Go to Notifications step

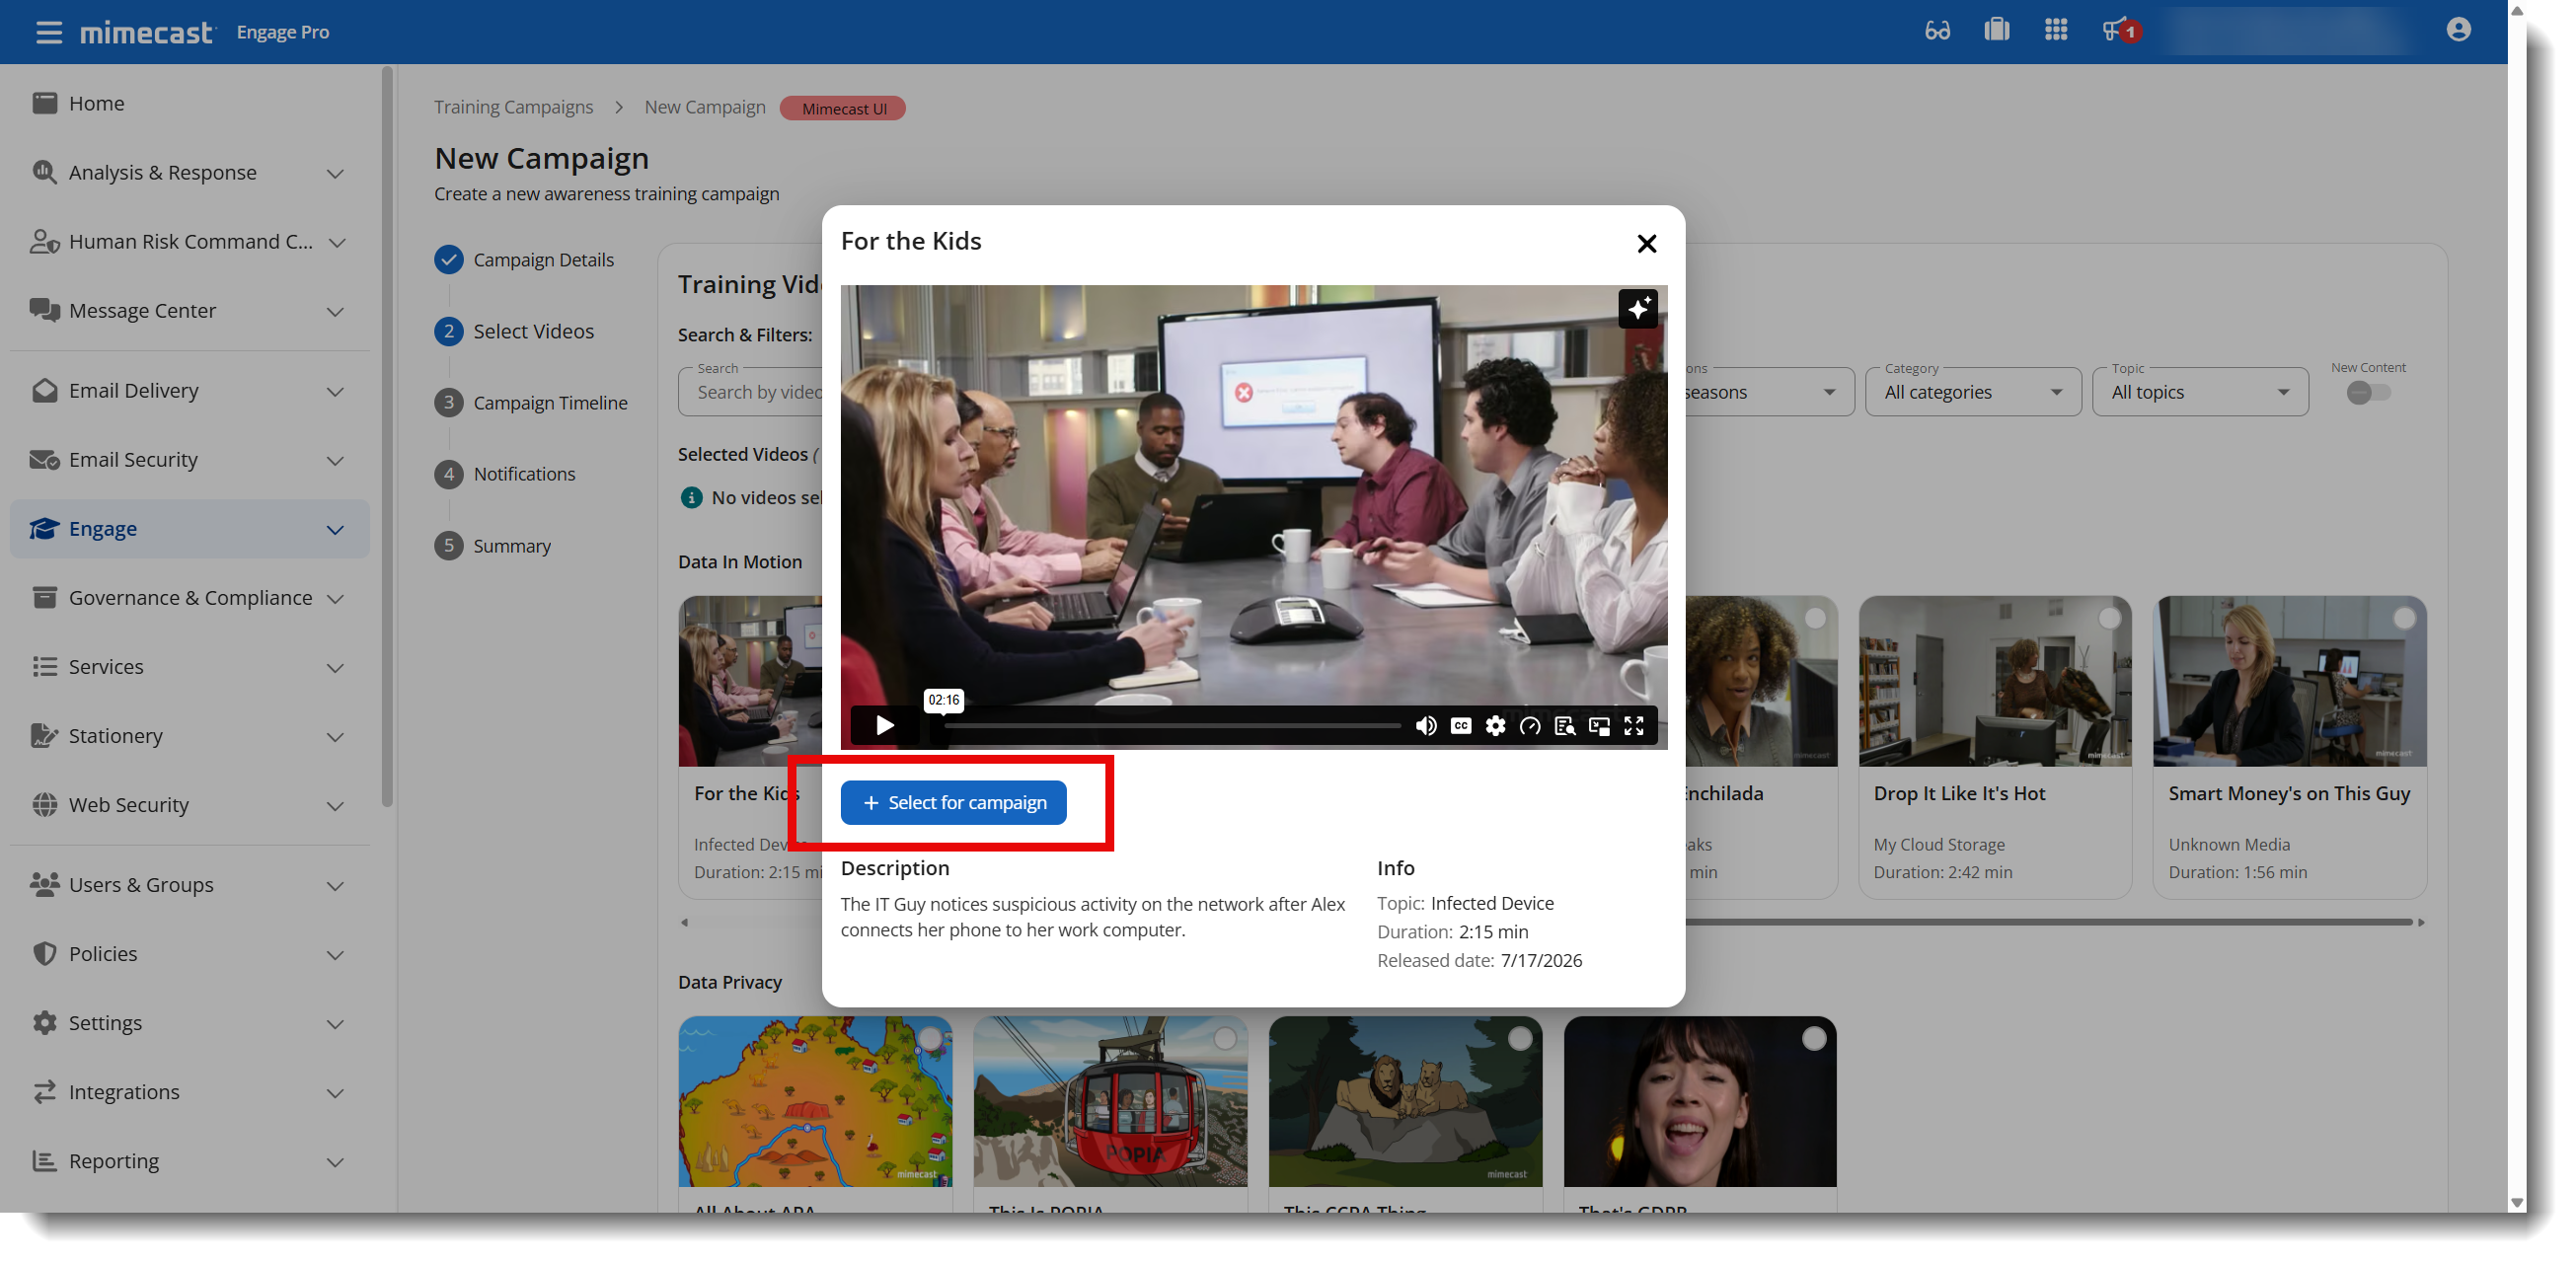[505, 473]
